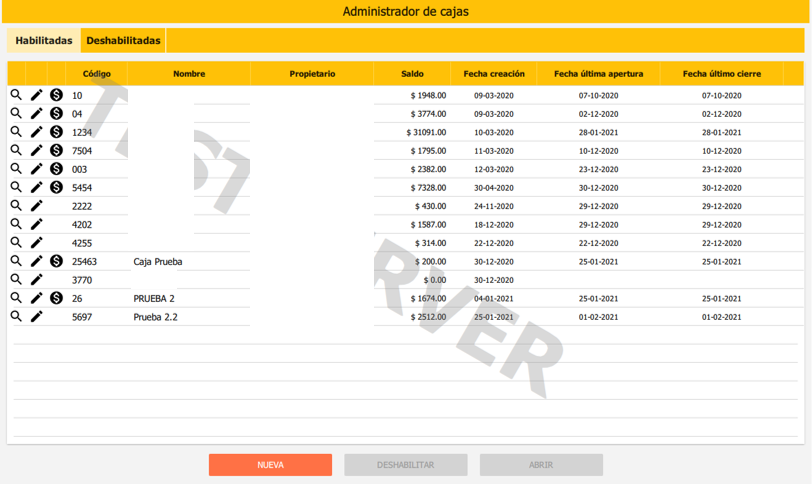
Task: Click the dollar icon for caja 003
Action: coord(57,168)
